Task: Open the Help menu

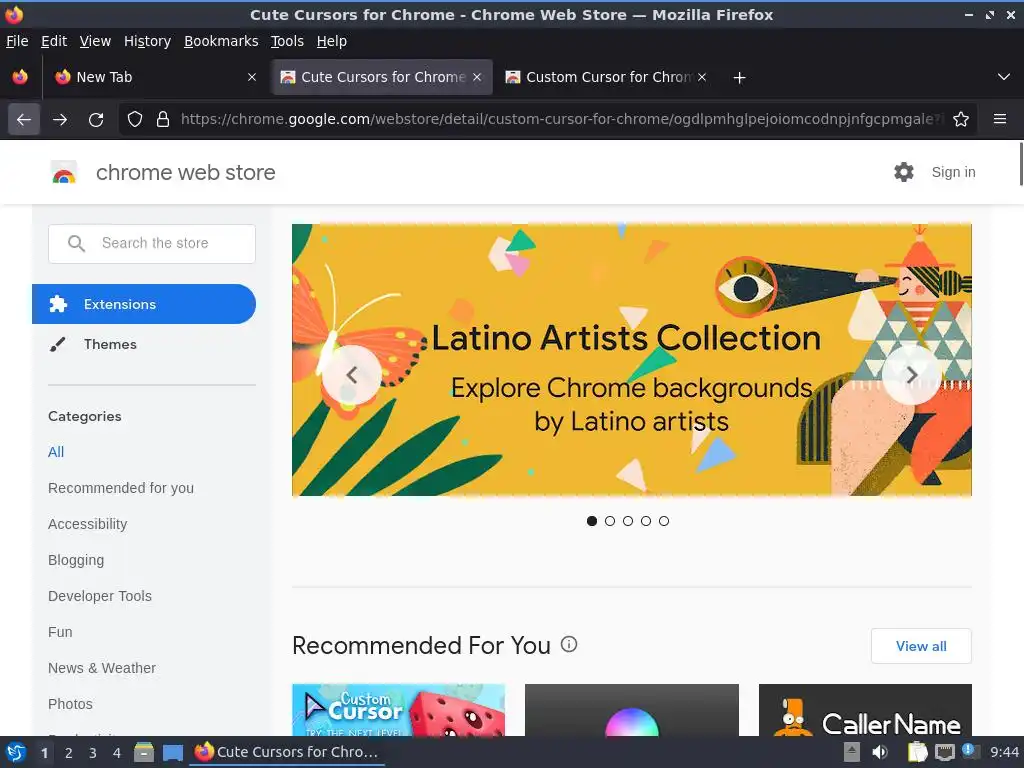Action: coord(332,41)
